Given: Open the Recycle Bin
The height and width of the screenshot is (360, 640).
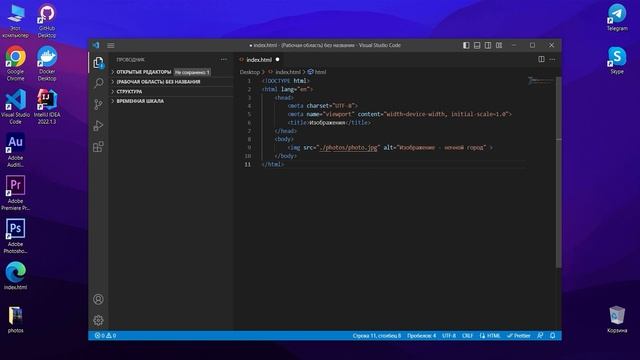Looking at the screenshot, I should pyautogui.click(x=617, y=319).
